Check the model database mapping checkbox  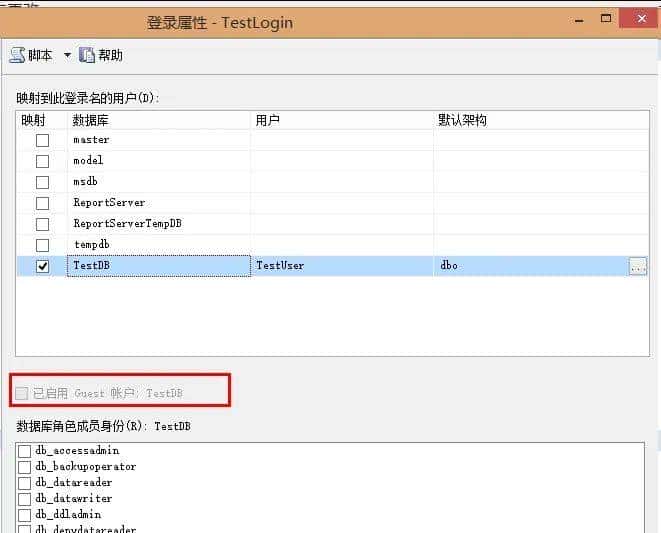click(x=43, y=162)
